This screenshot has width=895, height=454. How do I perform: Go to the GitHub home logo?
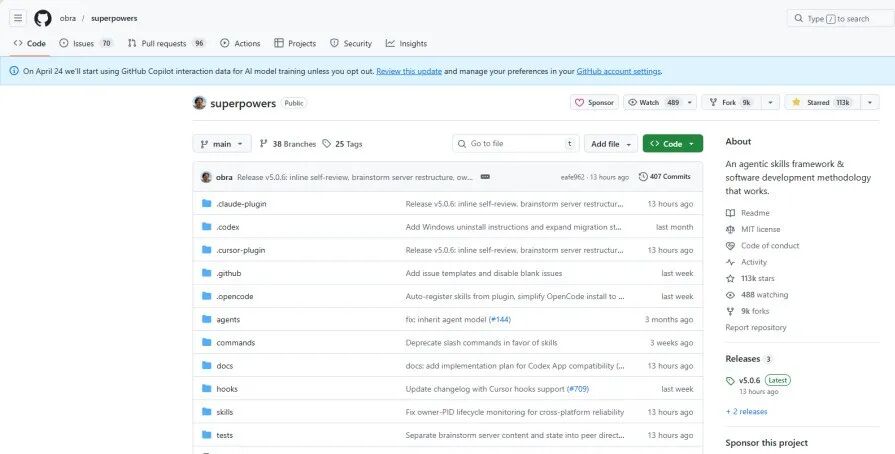[43, 18]
